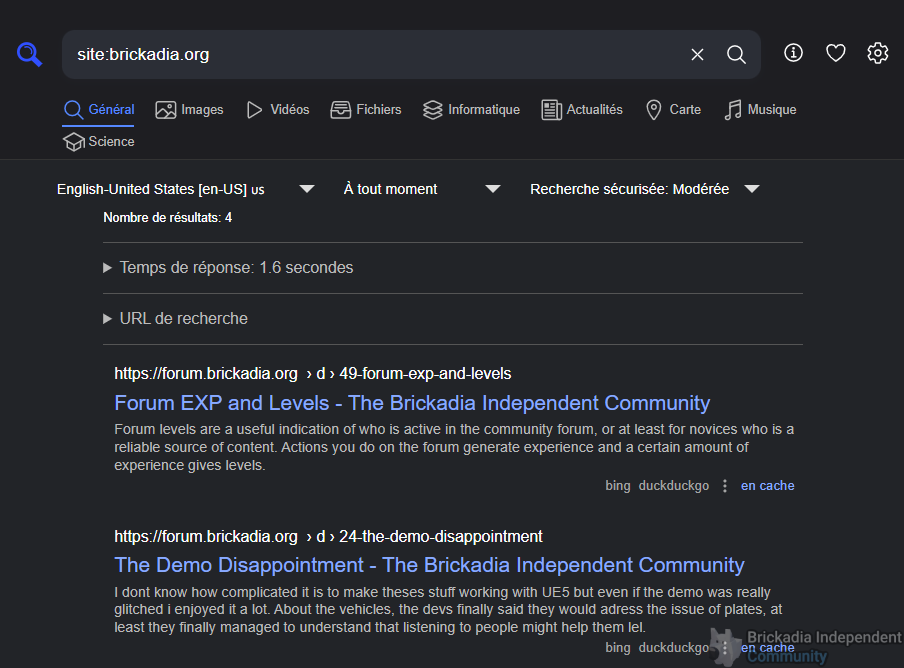Switch to the Images tab

click(x=190, y=110)
